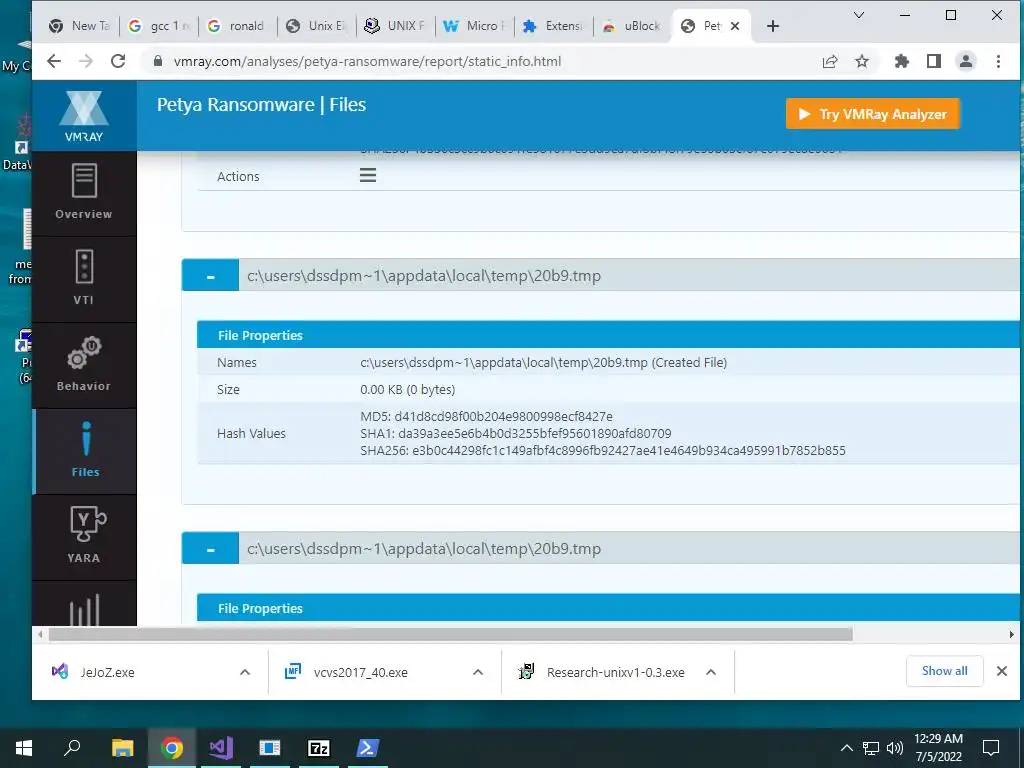Click the SHA1 hash da39a3ee5e6b4b0d3255bfef95601890afd80709

tap(535, 433)
